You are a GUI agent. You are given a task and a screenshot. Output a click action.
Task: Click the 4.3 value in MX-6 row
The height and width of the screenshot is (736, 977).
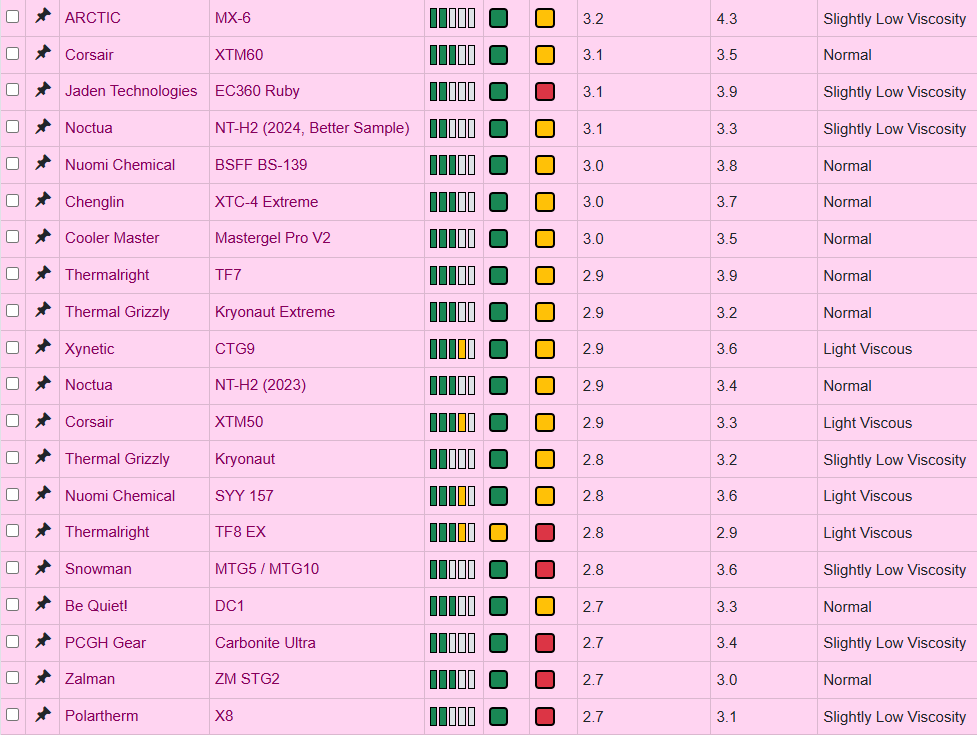(727, 19)
